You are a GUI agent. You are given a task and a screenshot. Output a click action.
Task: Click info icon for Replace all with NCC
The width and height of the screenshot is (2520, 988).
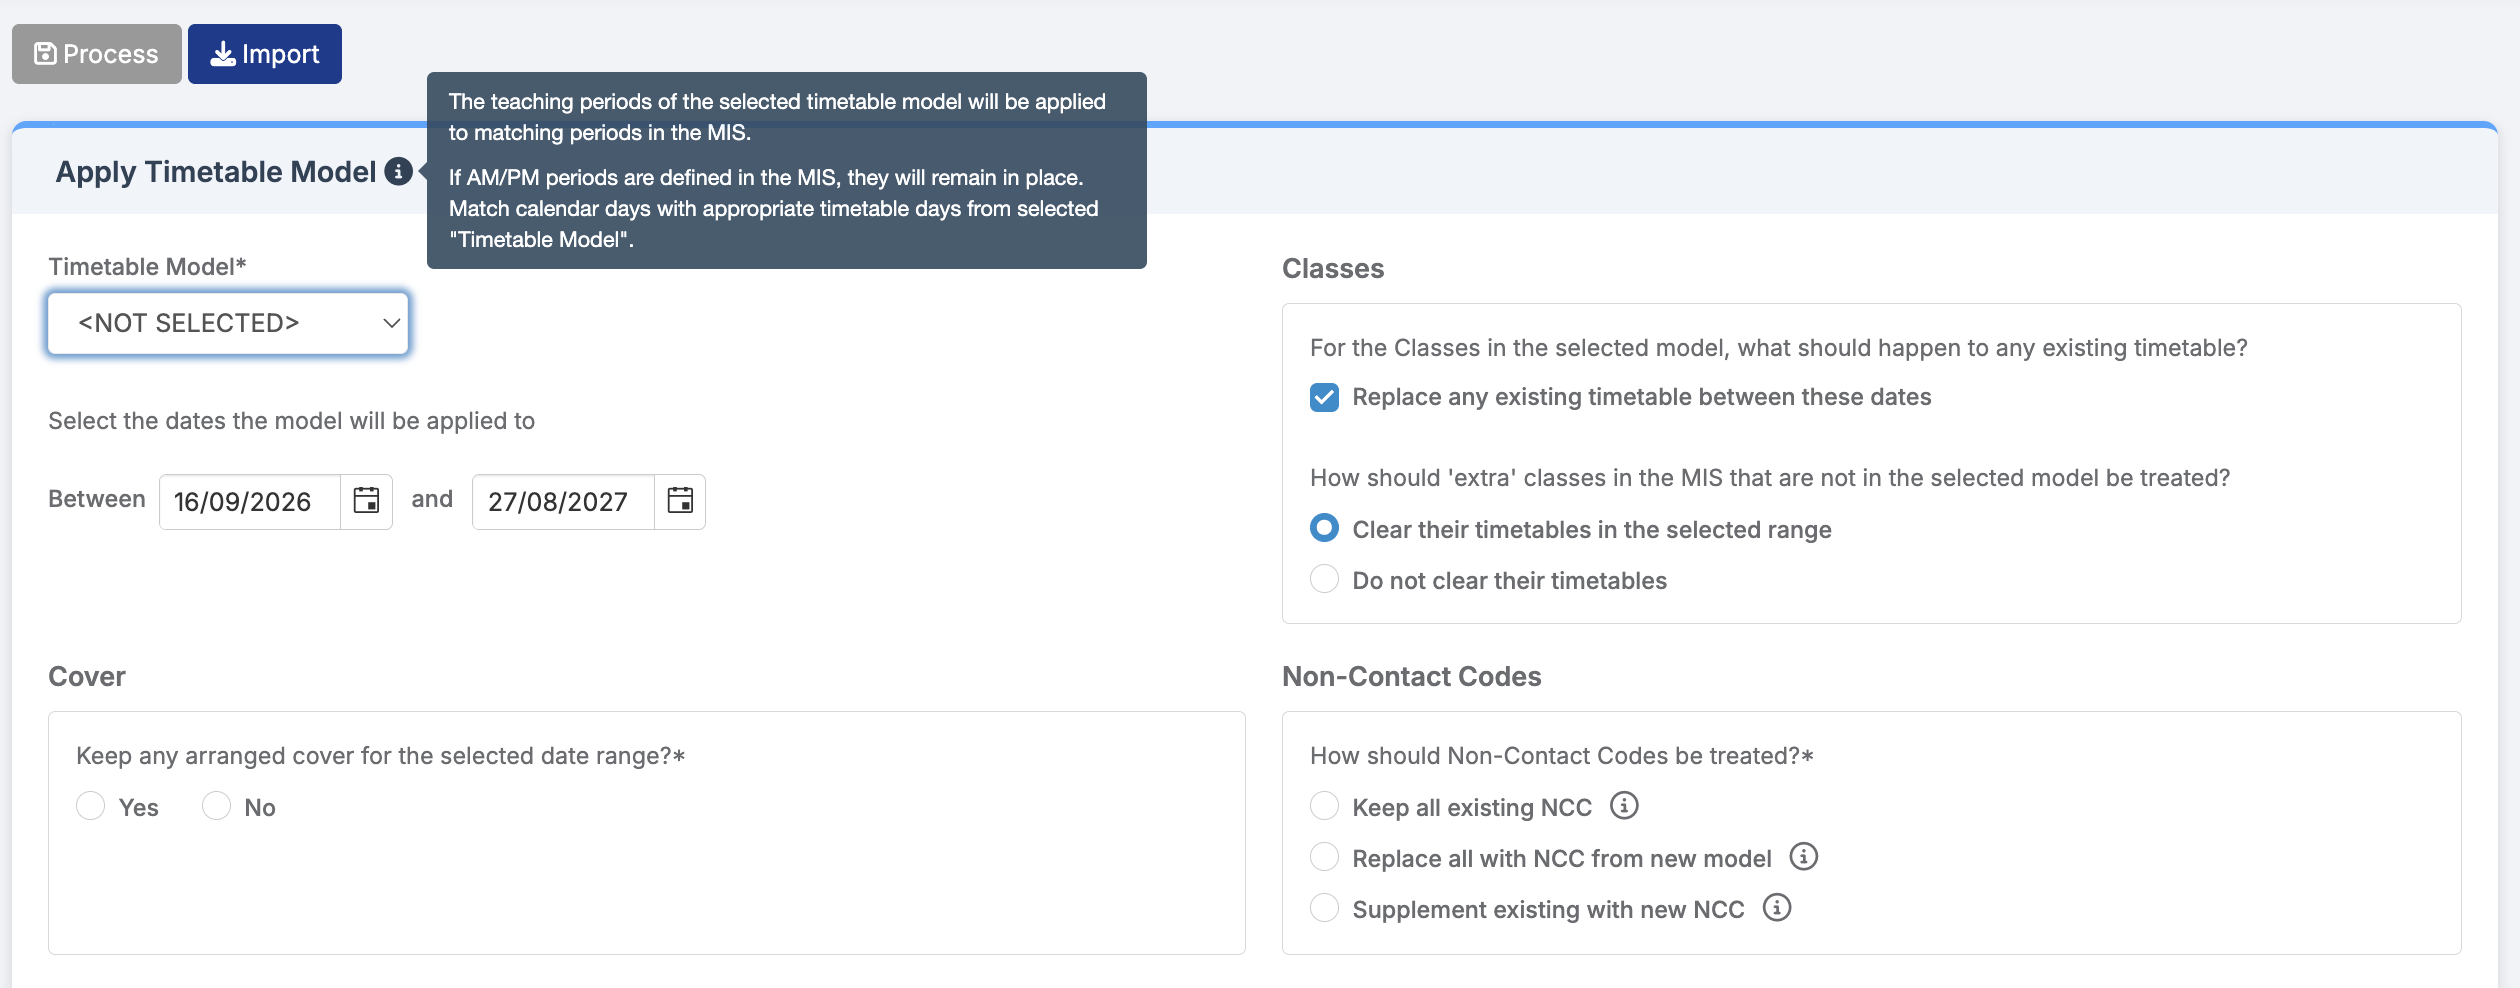(x=1803, y=857)
